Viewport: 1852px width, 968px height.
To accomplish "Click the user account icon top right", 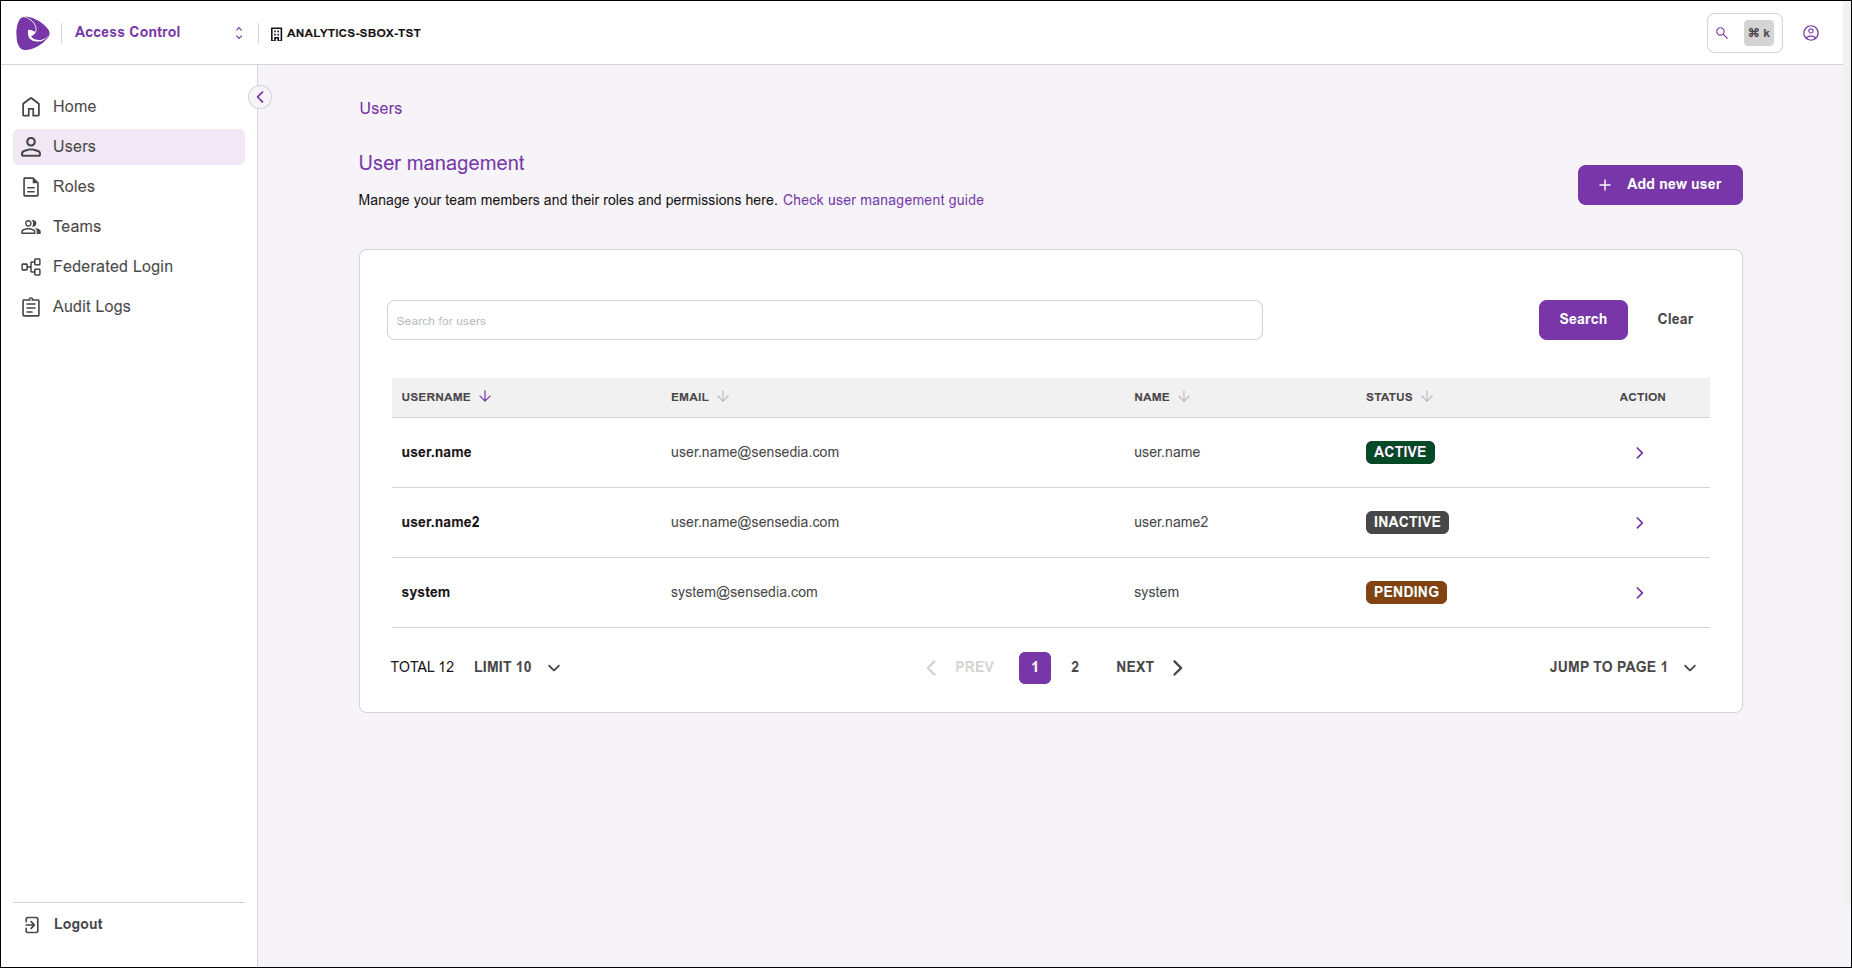I will [x=1811, y=32].
